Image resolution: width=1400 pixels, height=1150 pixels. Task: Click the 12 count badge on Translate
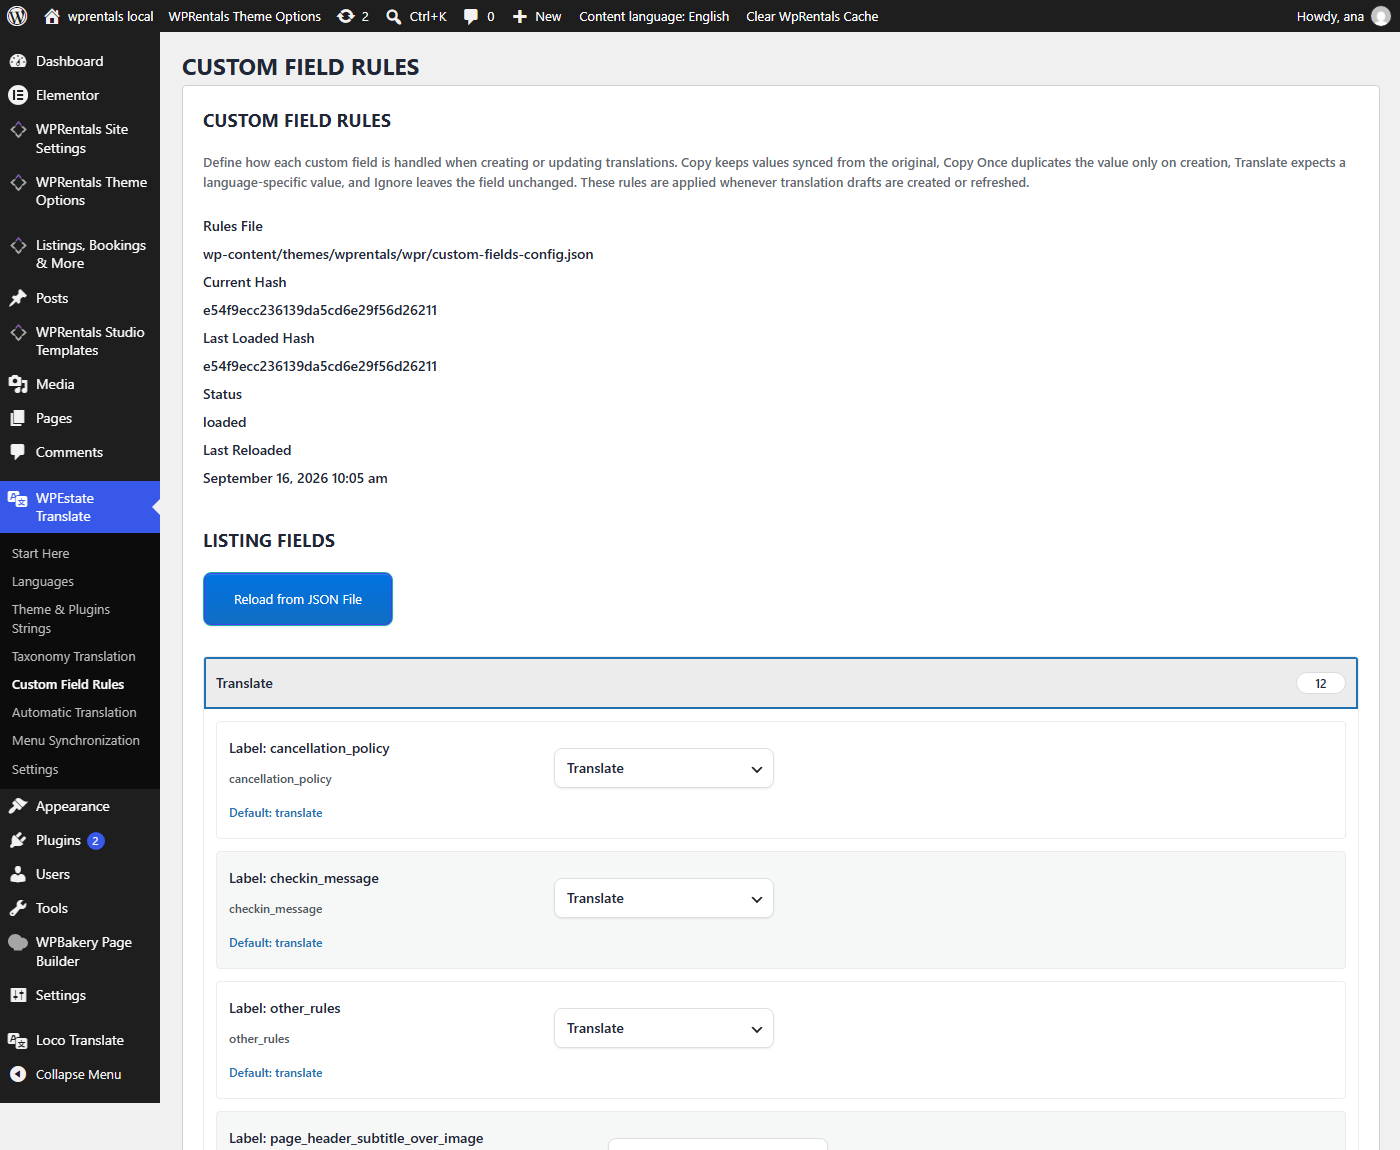(x=1321, y=683)
